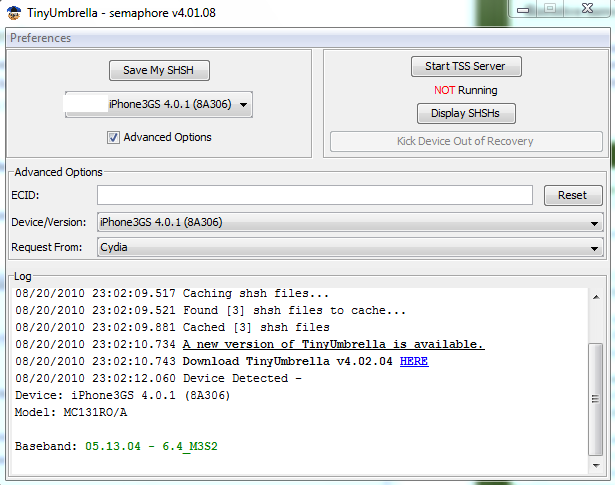
Task: Click the Display SHSHs button
Action: [x=465, y=113]
